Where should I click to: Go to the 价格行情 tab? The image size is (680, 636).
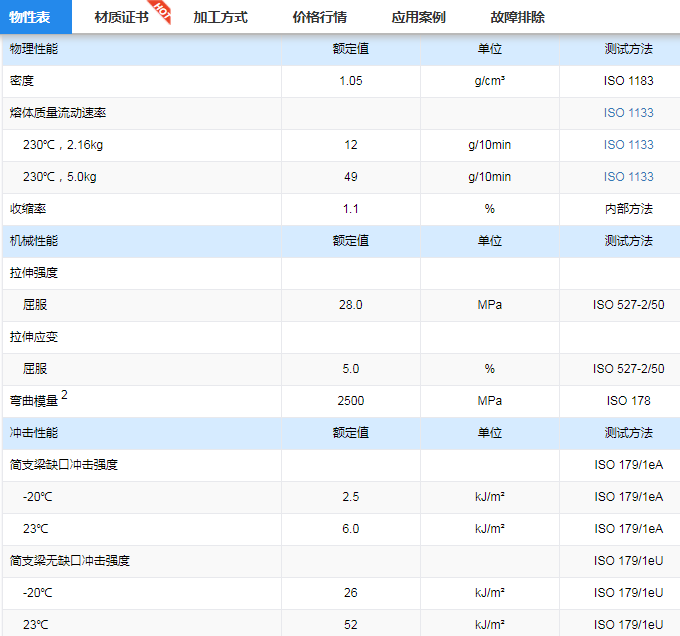pos(319,17)
